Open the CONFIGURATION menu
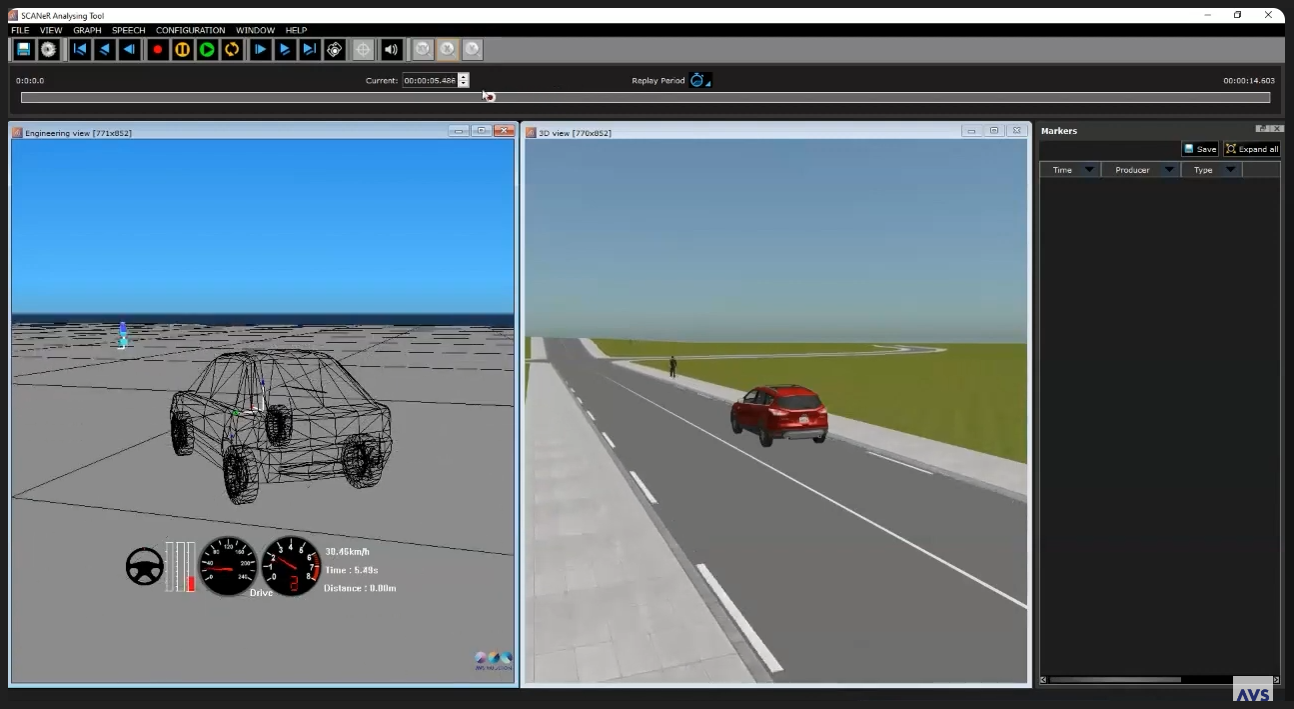The image size is (1294, 709). click(190, 30)
